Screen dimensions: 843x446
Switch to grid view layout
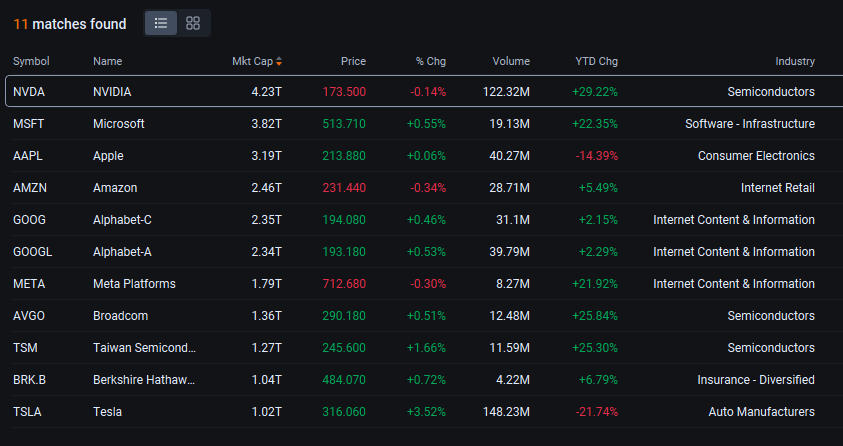[x=193, y=23]
